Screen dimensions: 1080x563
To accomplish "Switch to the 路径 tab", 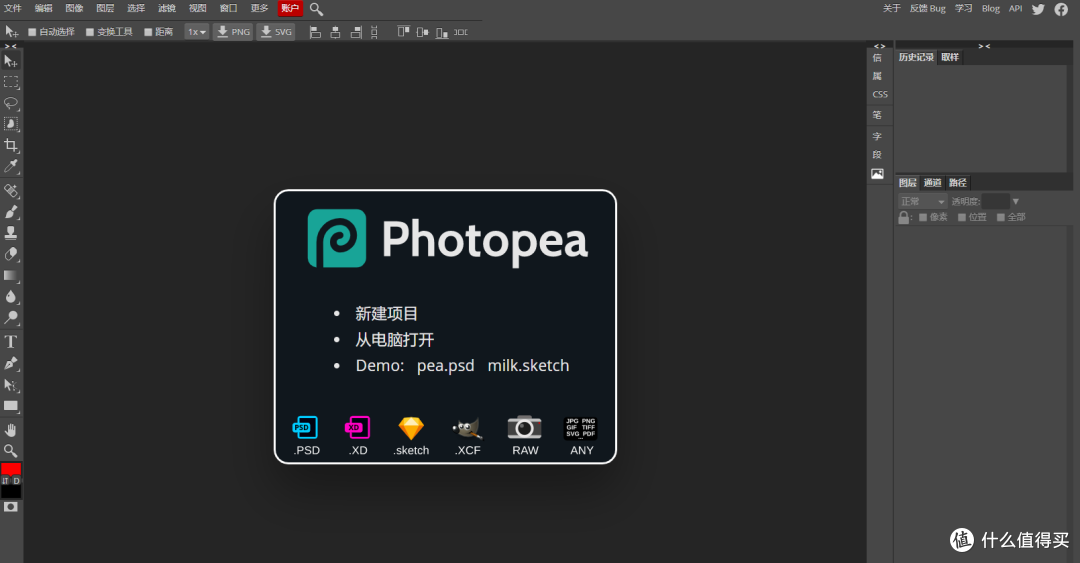I will pyautogui.click(x=957, y=183).
